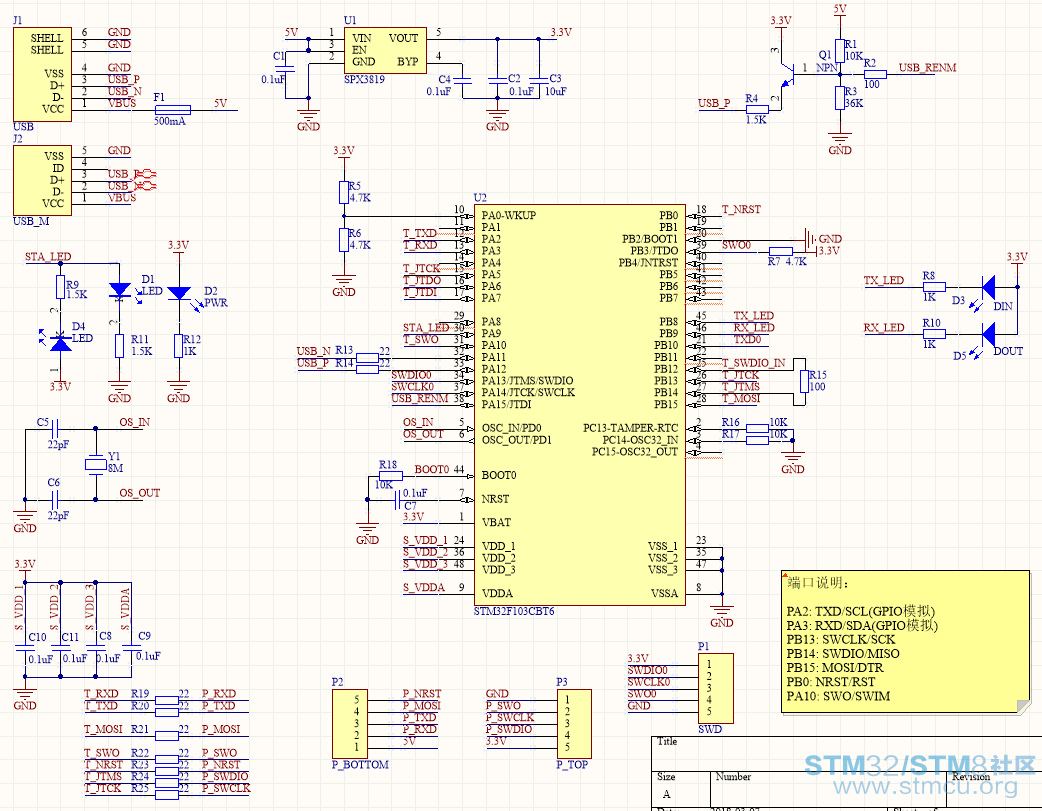Click the OS_OUT label beside C6

pos(140,493)
